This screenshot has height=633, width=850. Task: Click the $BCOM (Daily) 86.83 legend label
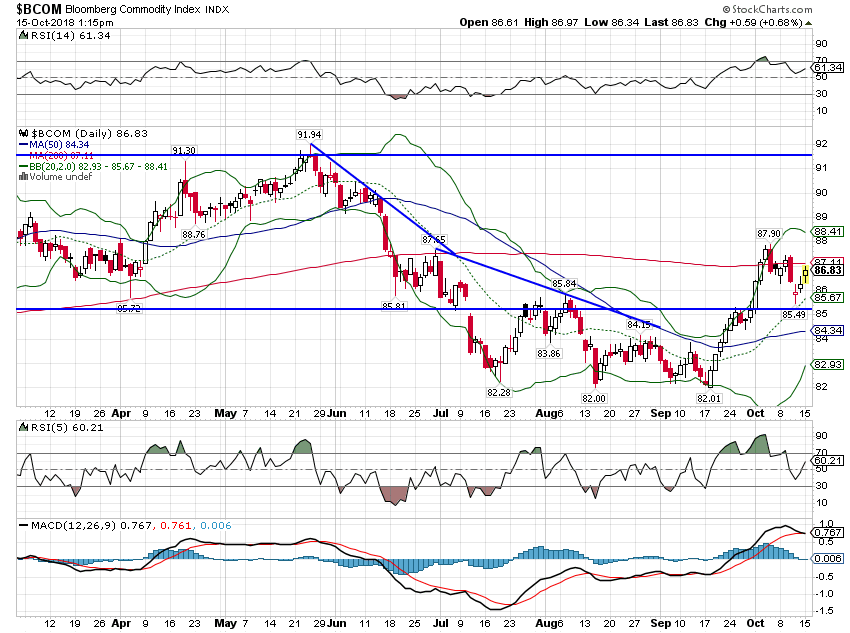click(x=89, y=133)
